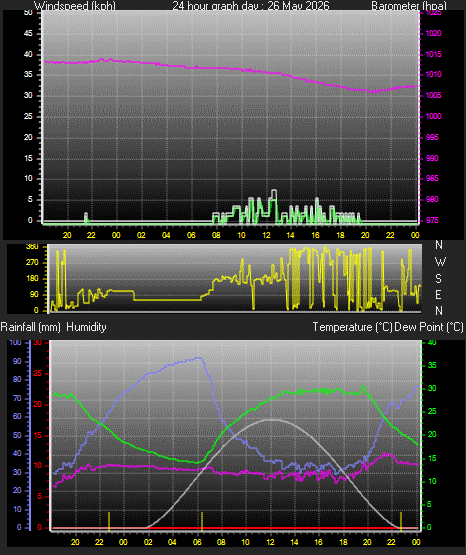466x555 pixels.
Task: Click the "Dew Point (°C)" label
Action: coord(429,327)
